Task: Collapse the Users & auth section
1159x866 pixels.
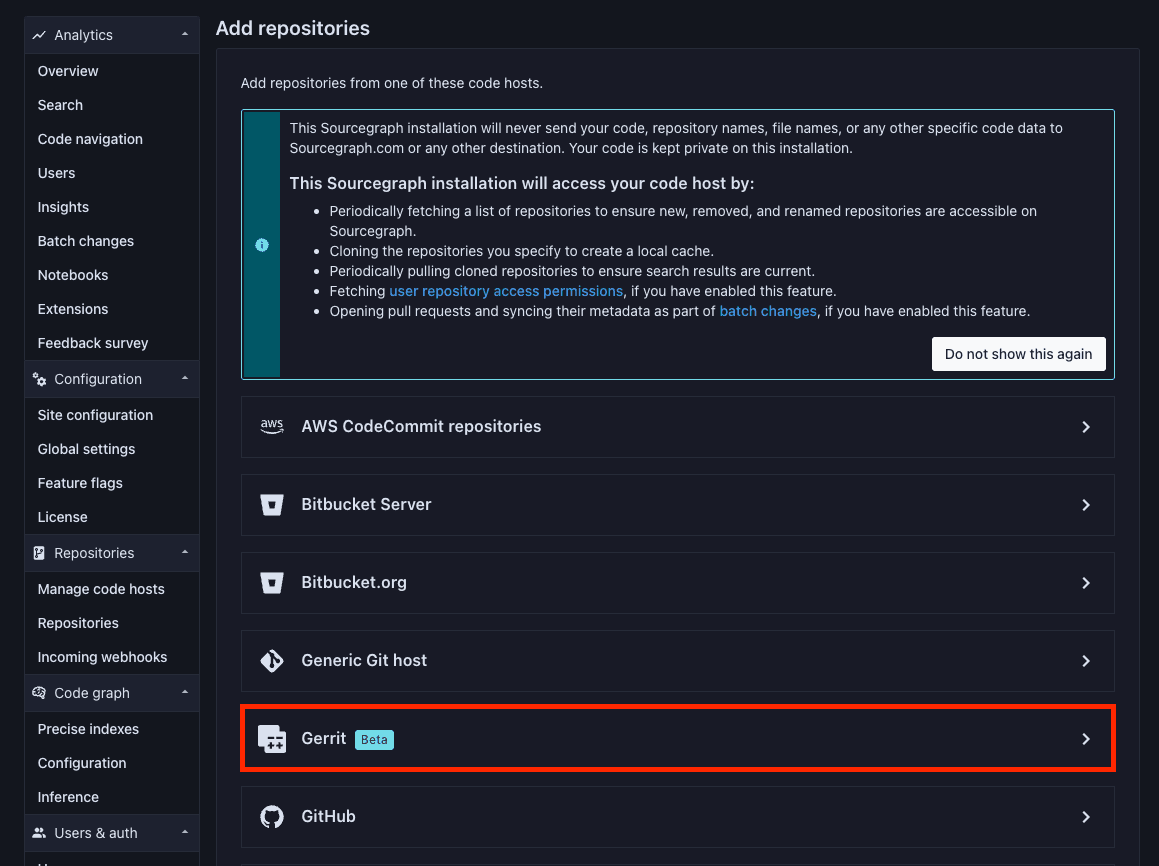Action: tap(185, 832)
